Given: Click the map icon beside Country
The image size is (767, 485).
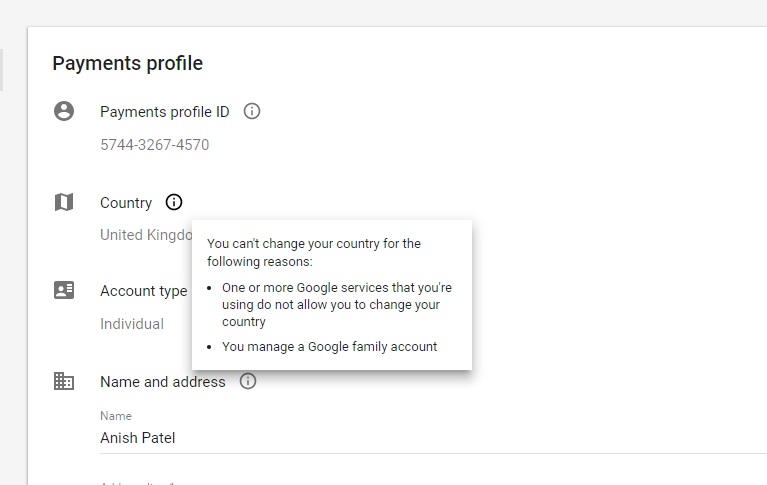Looking at the screenshot, I should (x=64, y=202).
